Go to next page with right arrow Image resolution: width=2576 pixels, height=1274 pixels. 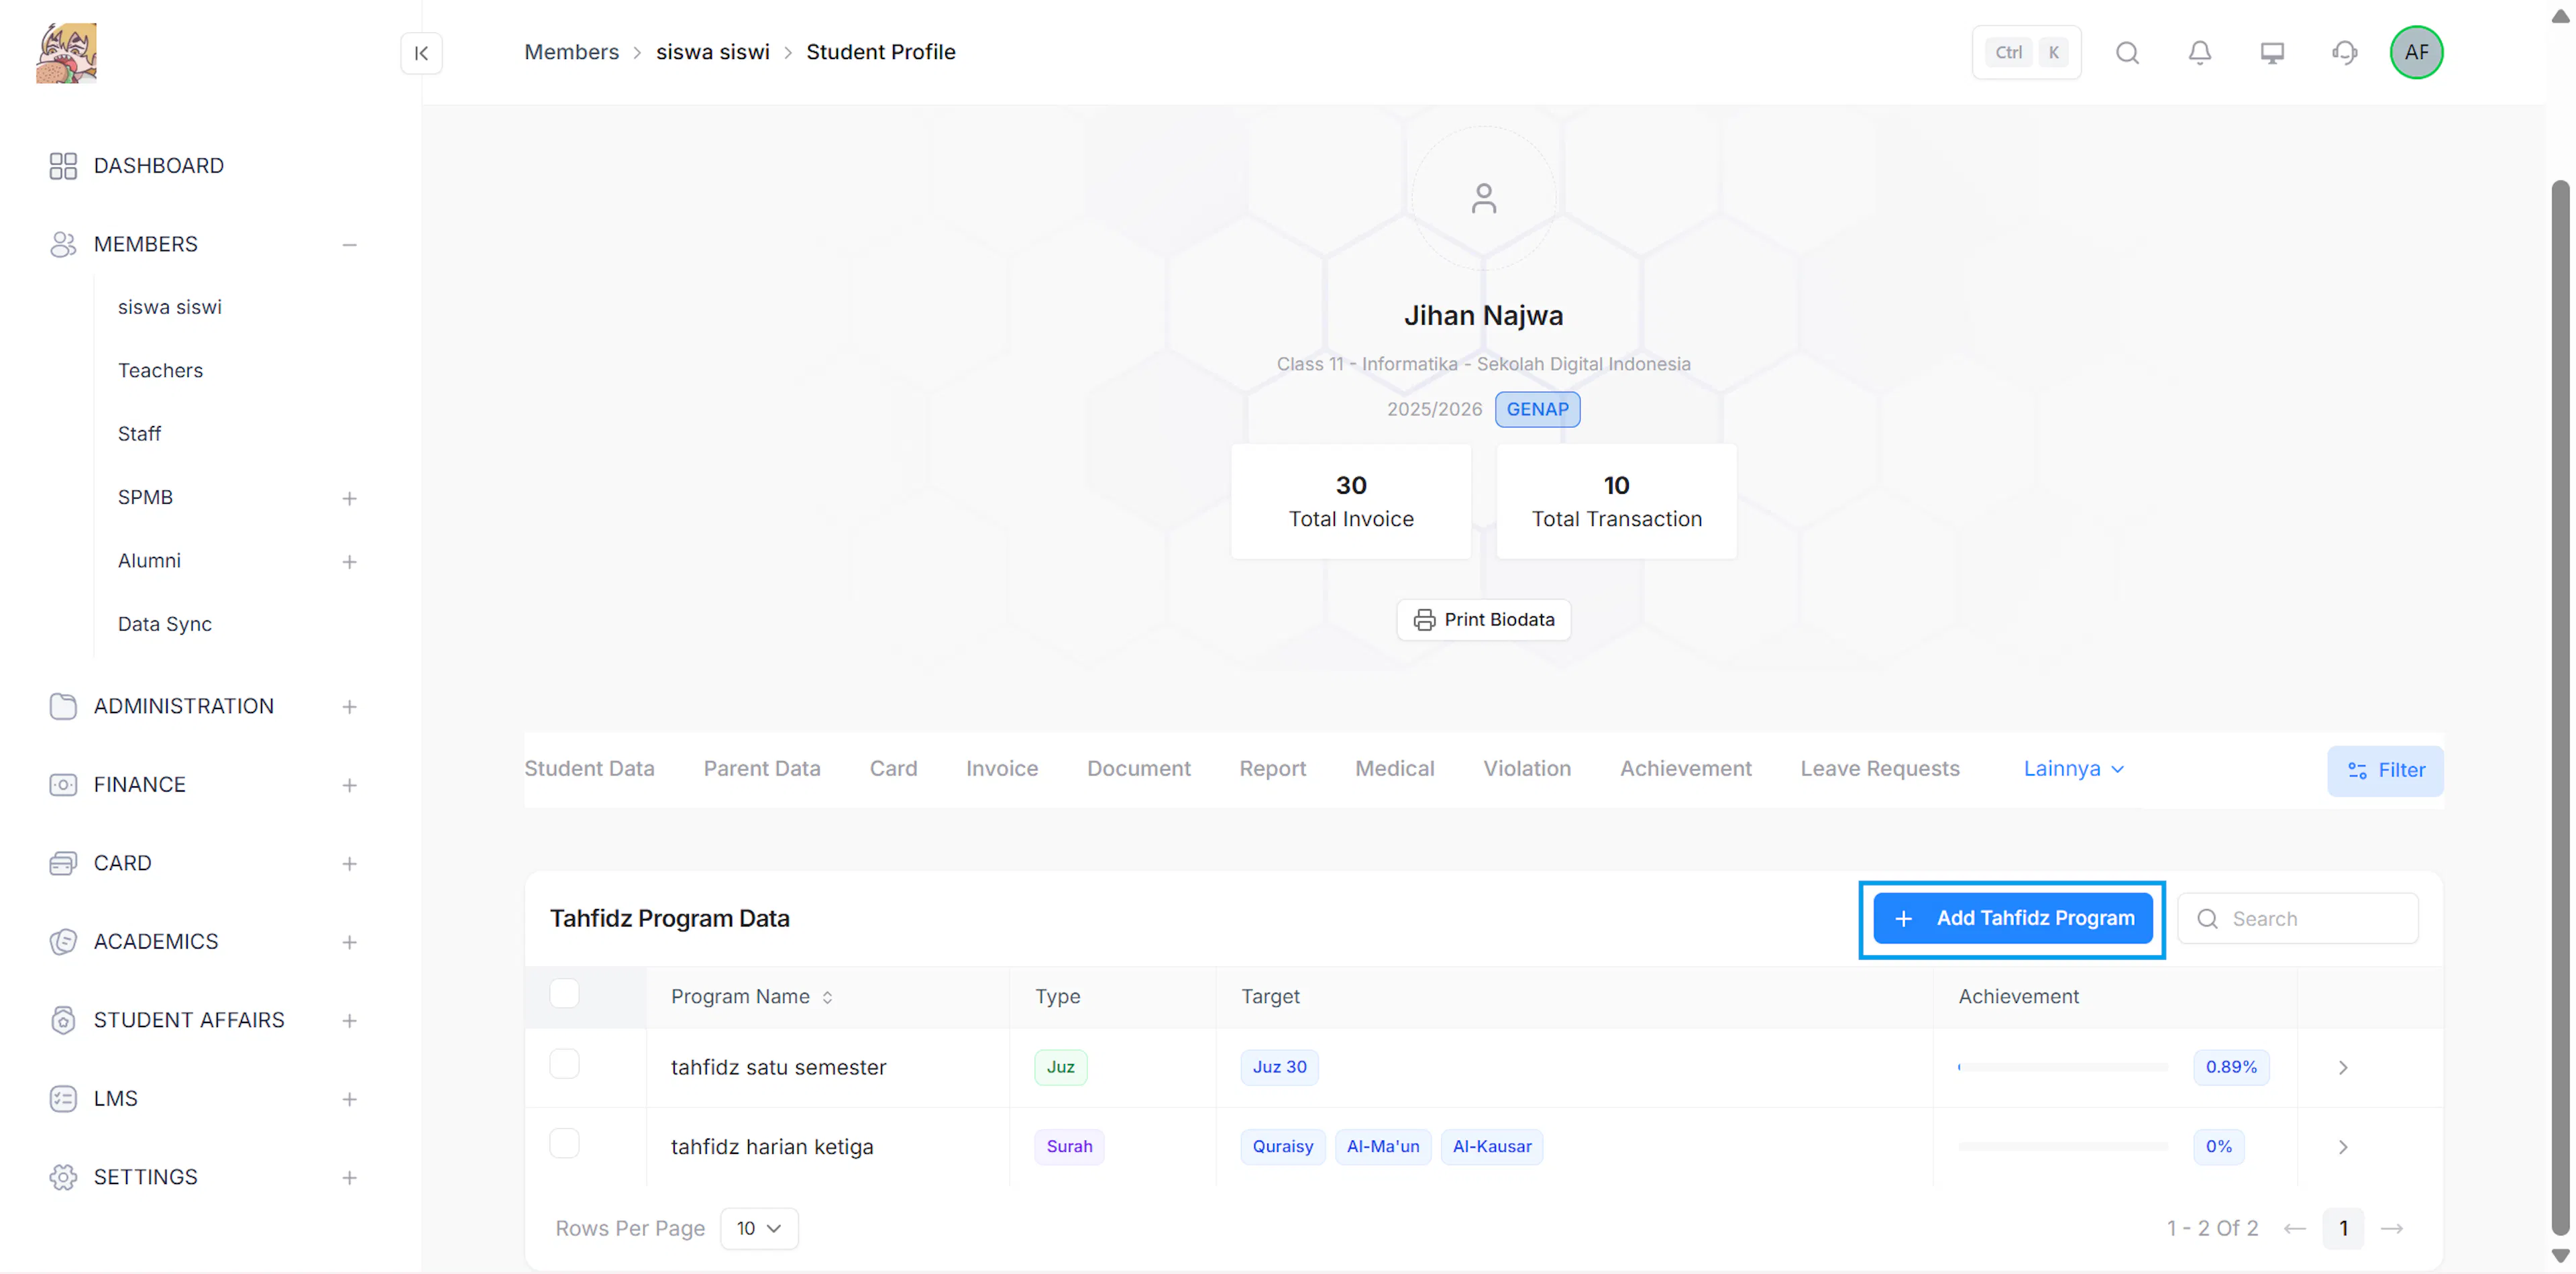tap(2391, 1229)
